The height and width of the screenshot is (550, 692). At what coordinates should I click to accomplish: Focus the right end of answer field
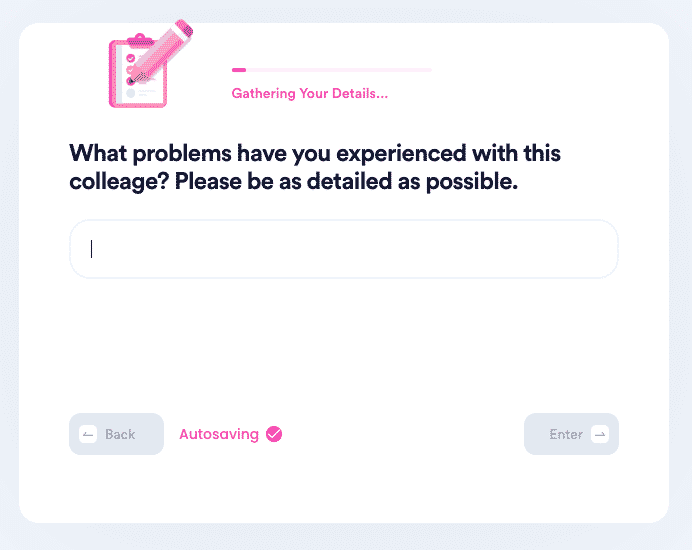click(x=600, y=249)
